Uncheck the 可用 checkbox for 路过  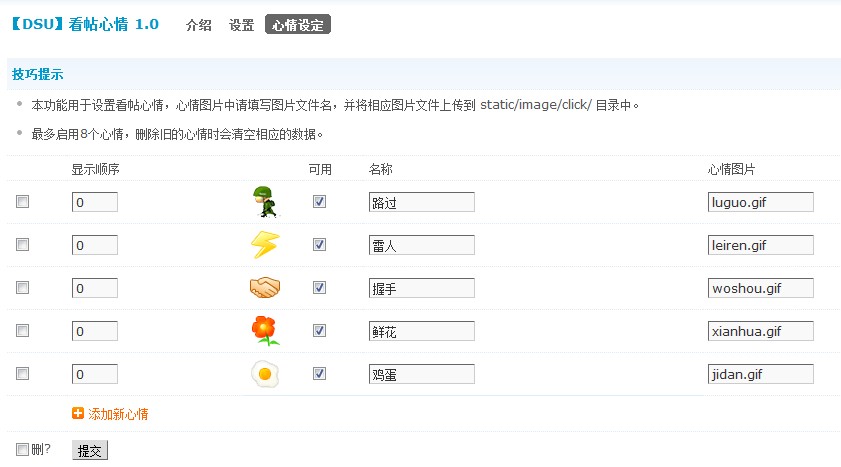pyautogui.click(x=319, y=202)
